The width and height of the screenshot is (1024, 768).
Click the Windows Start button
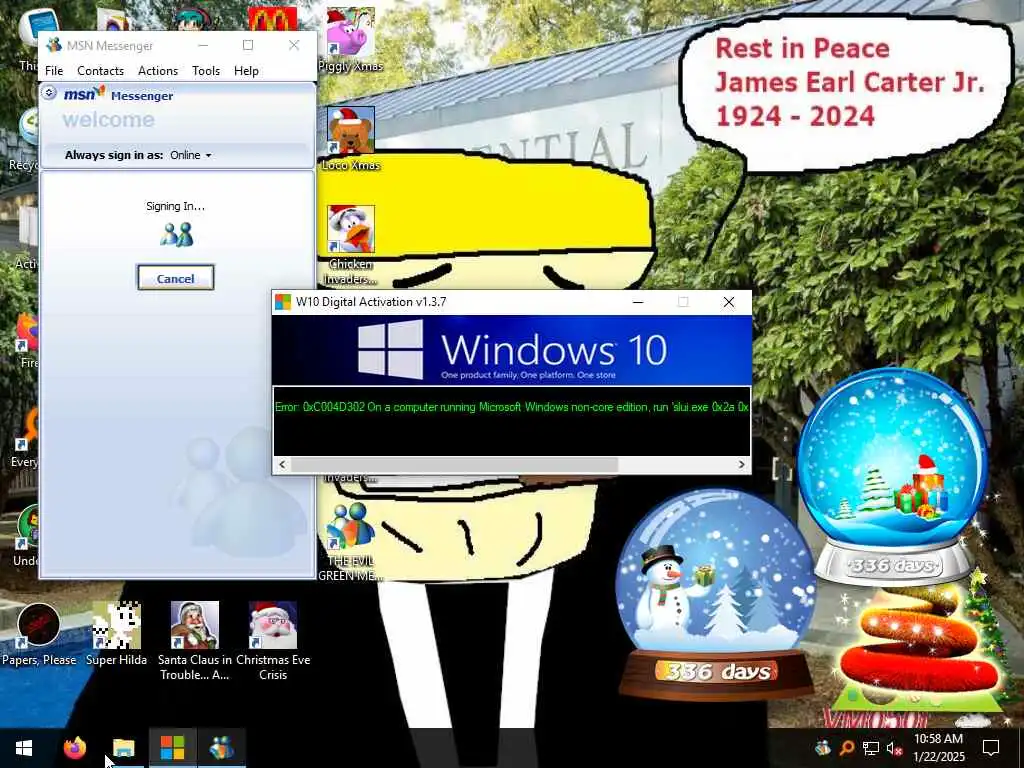pyautogui.click(x=24, y=748)
